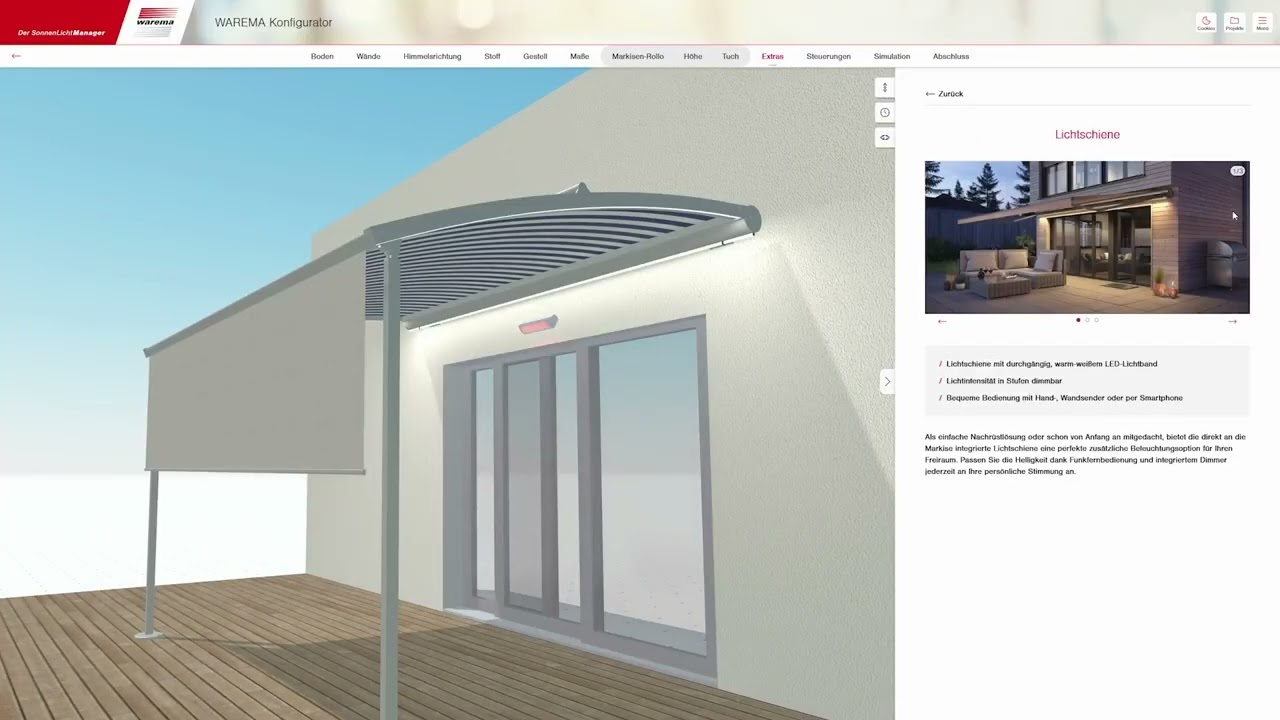Image resolution: width=1280 pixels, height=720 pixels.
Task: Click the back arrow left of Boden
Action: (x=16, y=56)
